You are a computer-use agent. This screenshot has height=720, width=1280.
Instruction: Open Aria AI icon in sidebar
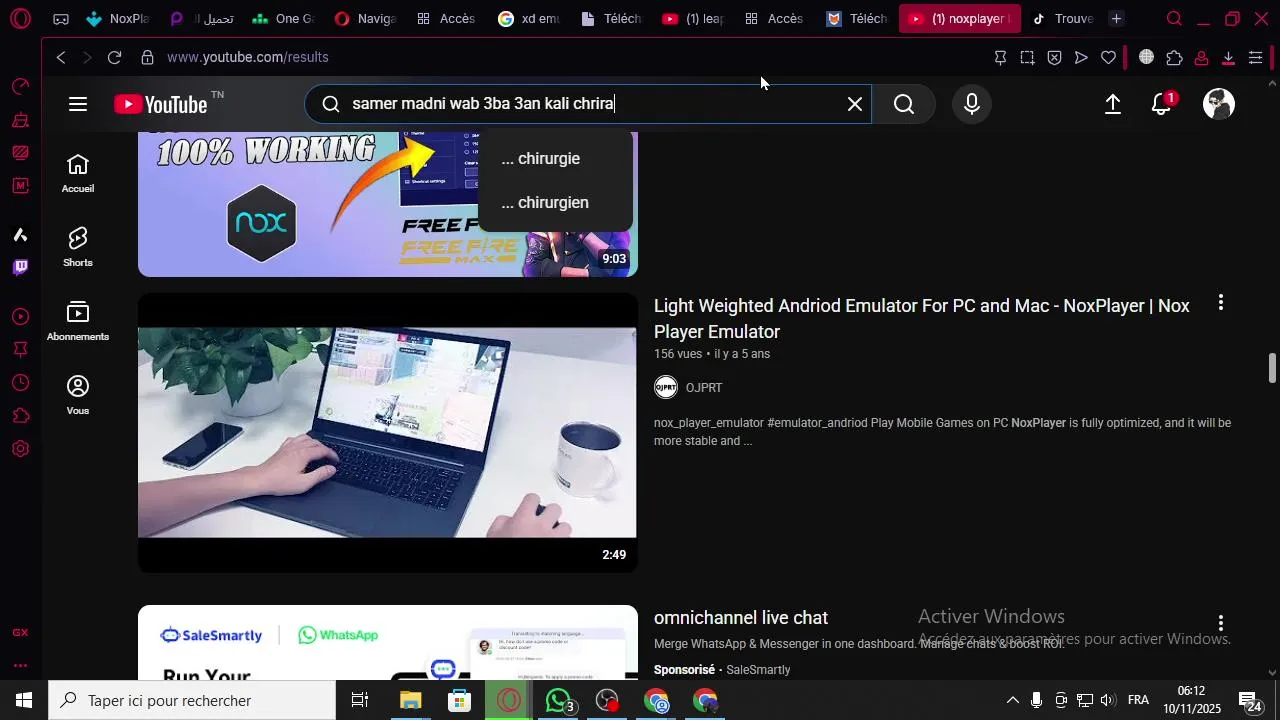coord(20,235)
